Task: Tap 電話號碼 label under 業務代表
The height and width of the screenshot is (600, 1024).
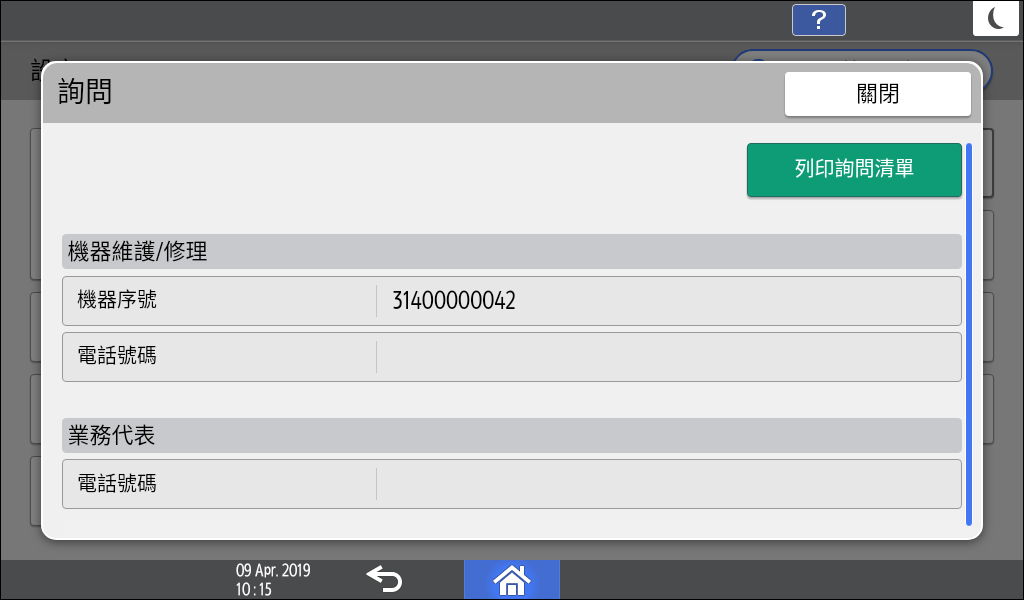Action: [x=117, y=484]
